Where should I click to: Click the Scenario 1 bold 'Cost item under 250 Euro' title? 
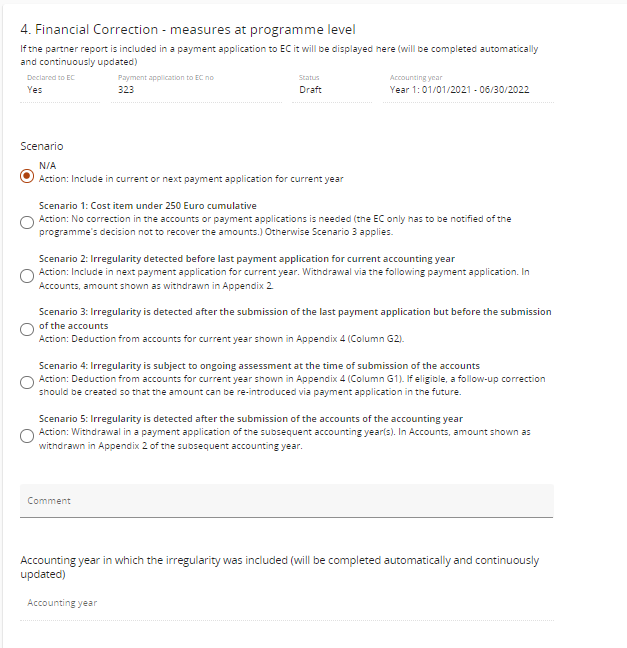[148, 206]
